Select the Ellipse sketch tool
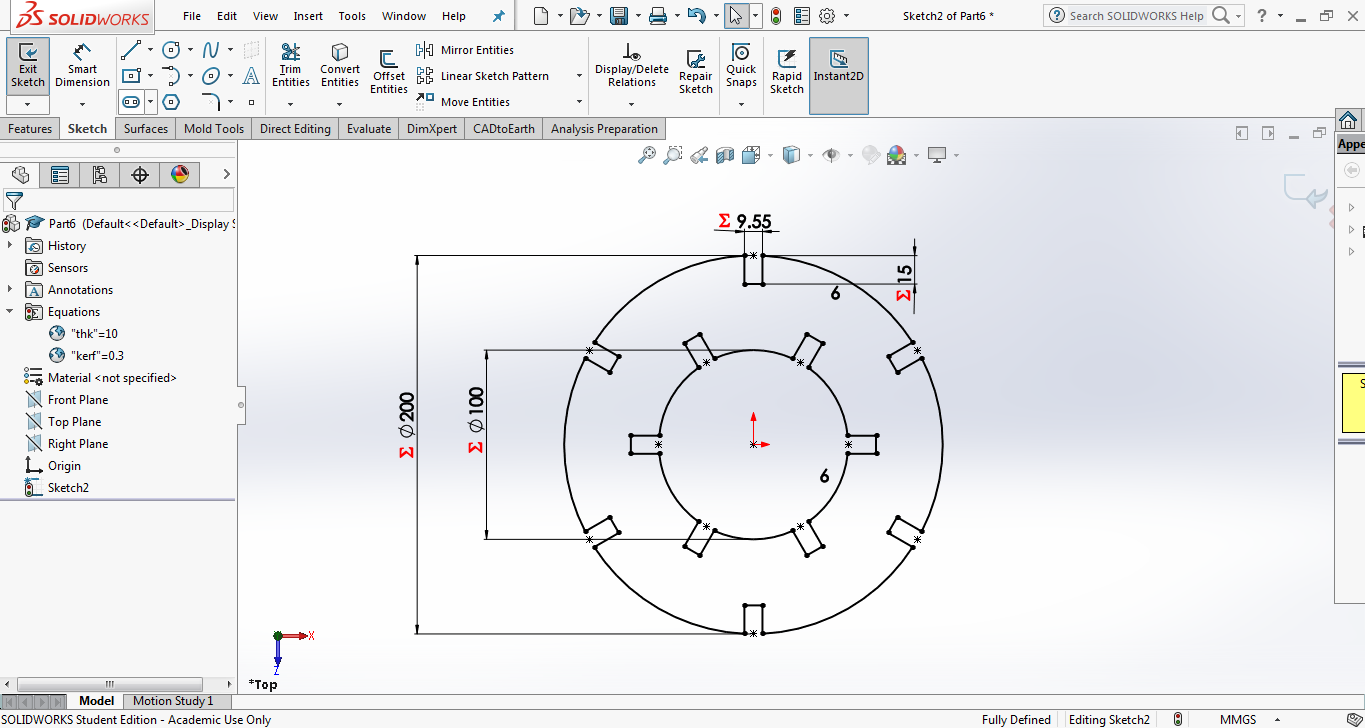 tap(211, 76)
